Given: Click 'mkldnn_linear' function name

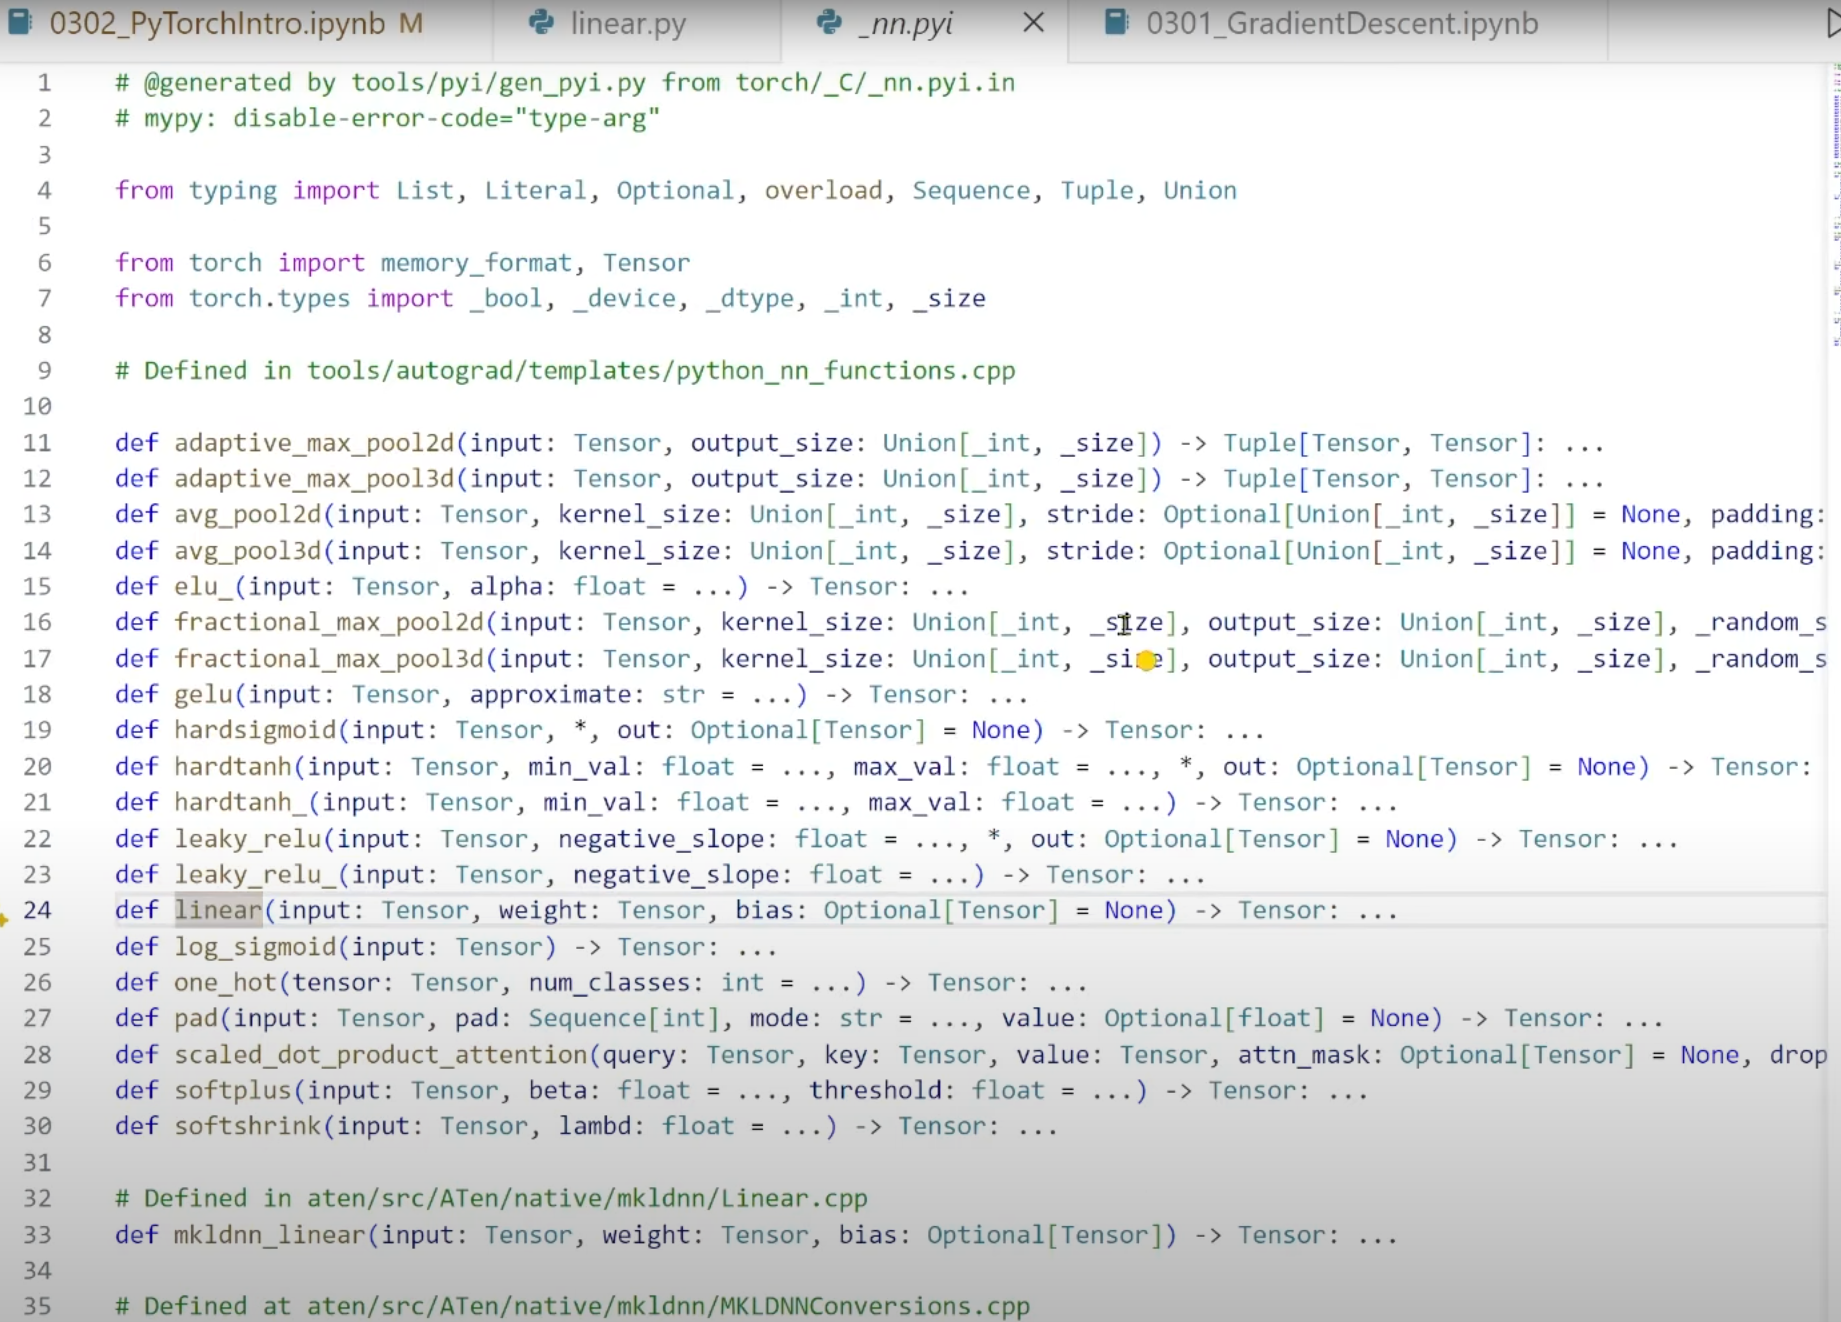Looking at the screenshot, I should click(x=270, y=1235).
